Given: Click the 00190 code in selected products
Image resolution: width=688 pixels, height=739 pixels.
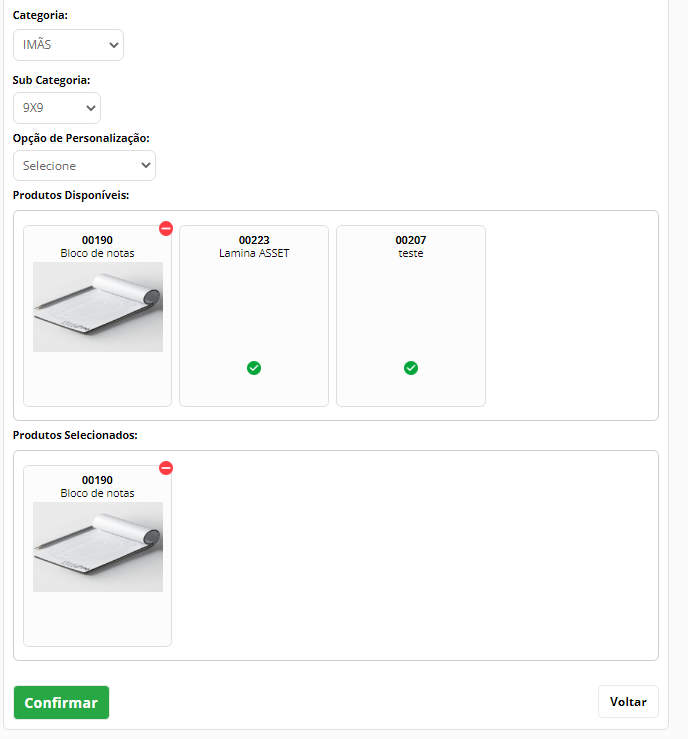Looking at the screenshot, I should coord(97,480).
